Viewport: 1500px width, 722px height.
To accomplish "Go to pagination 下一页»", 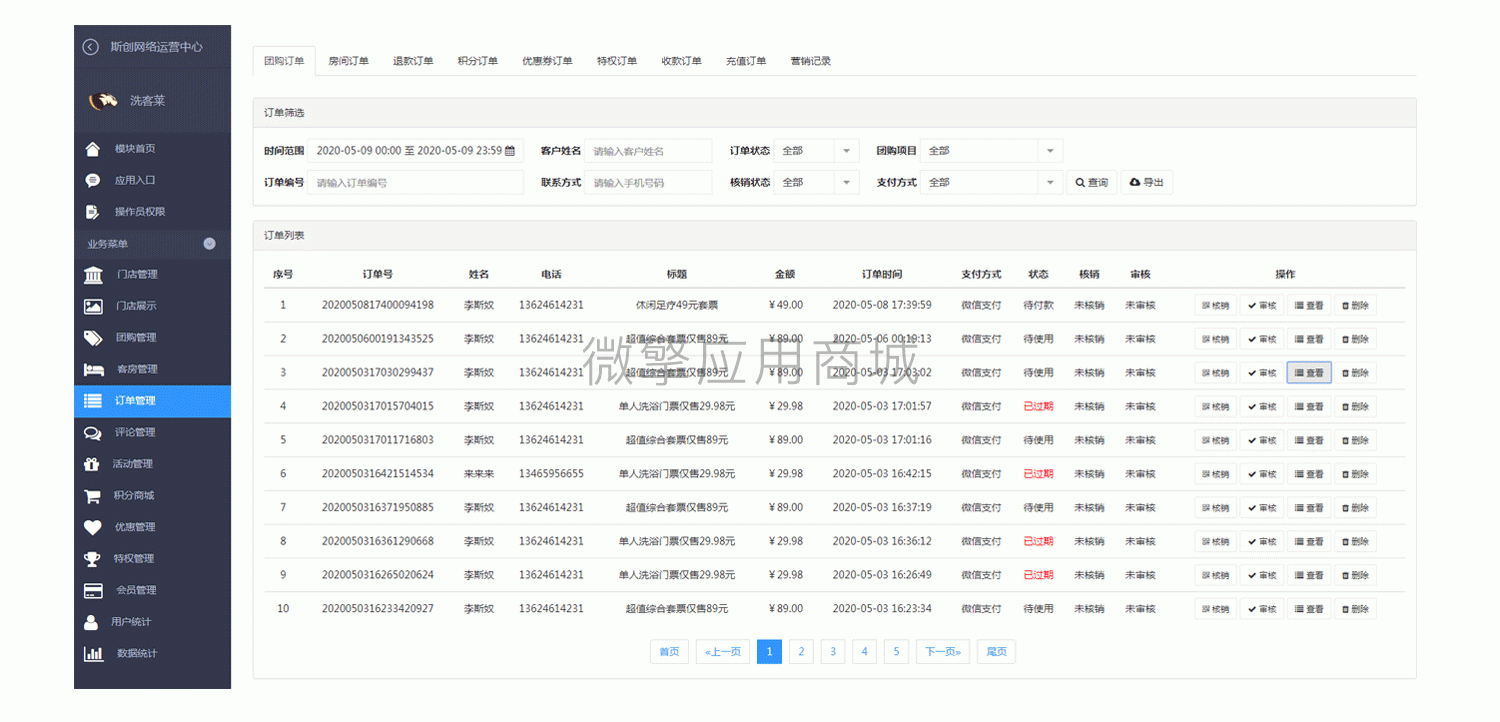I will pos(943,652).
